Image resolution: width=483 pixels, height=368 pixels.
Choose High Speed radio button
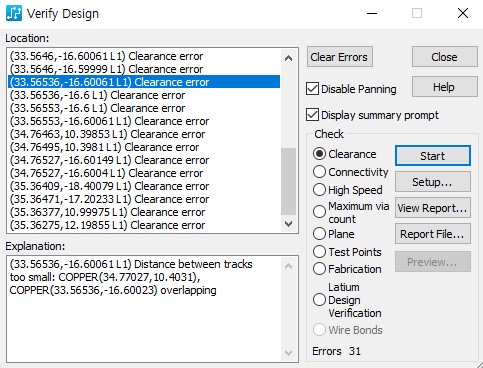point(319,190)
